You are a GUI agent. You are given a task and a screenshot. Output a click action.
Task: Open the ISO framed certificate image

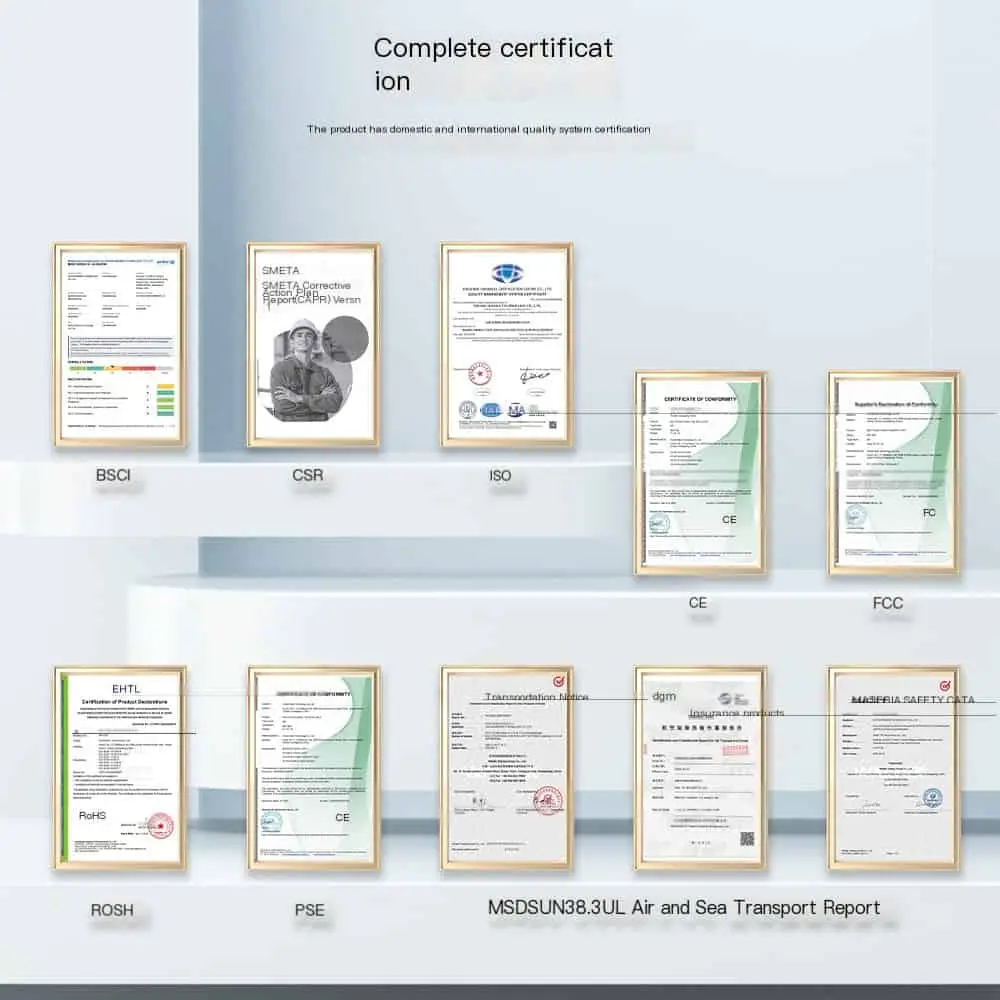click(x=507, y=344)
